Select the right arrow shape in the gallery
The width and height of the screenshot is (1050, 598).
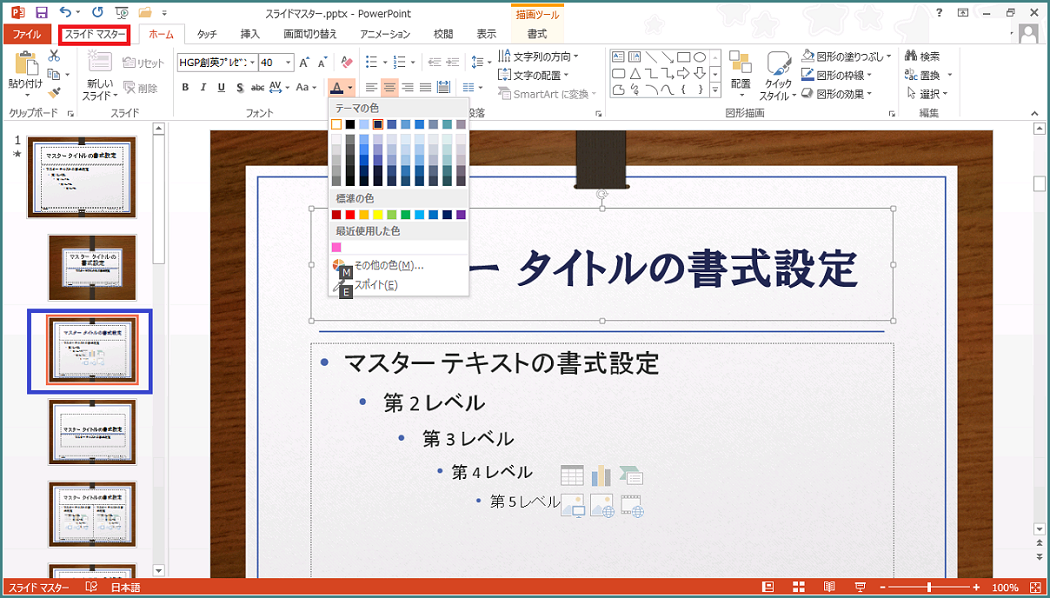click(683, 73)
